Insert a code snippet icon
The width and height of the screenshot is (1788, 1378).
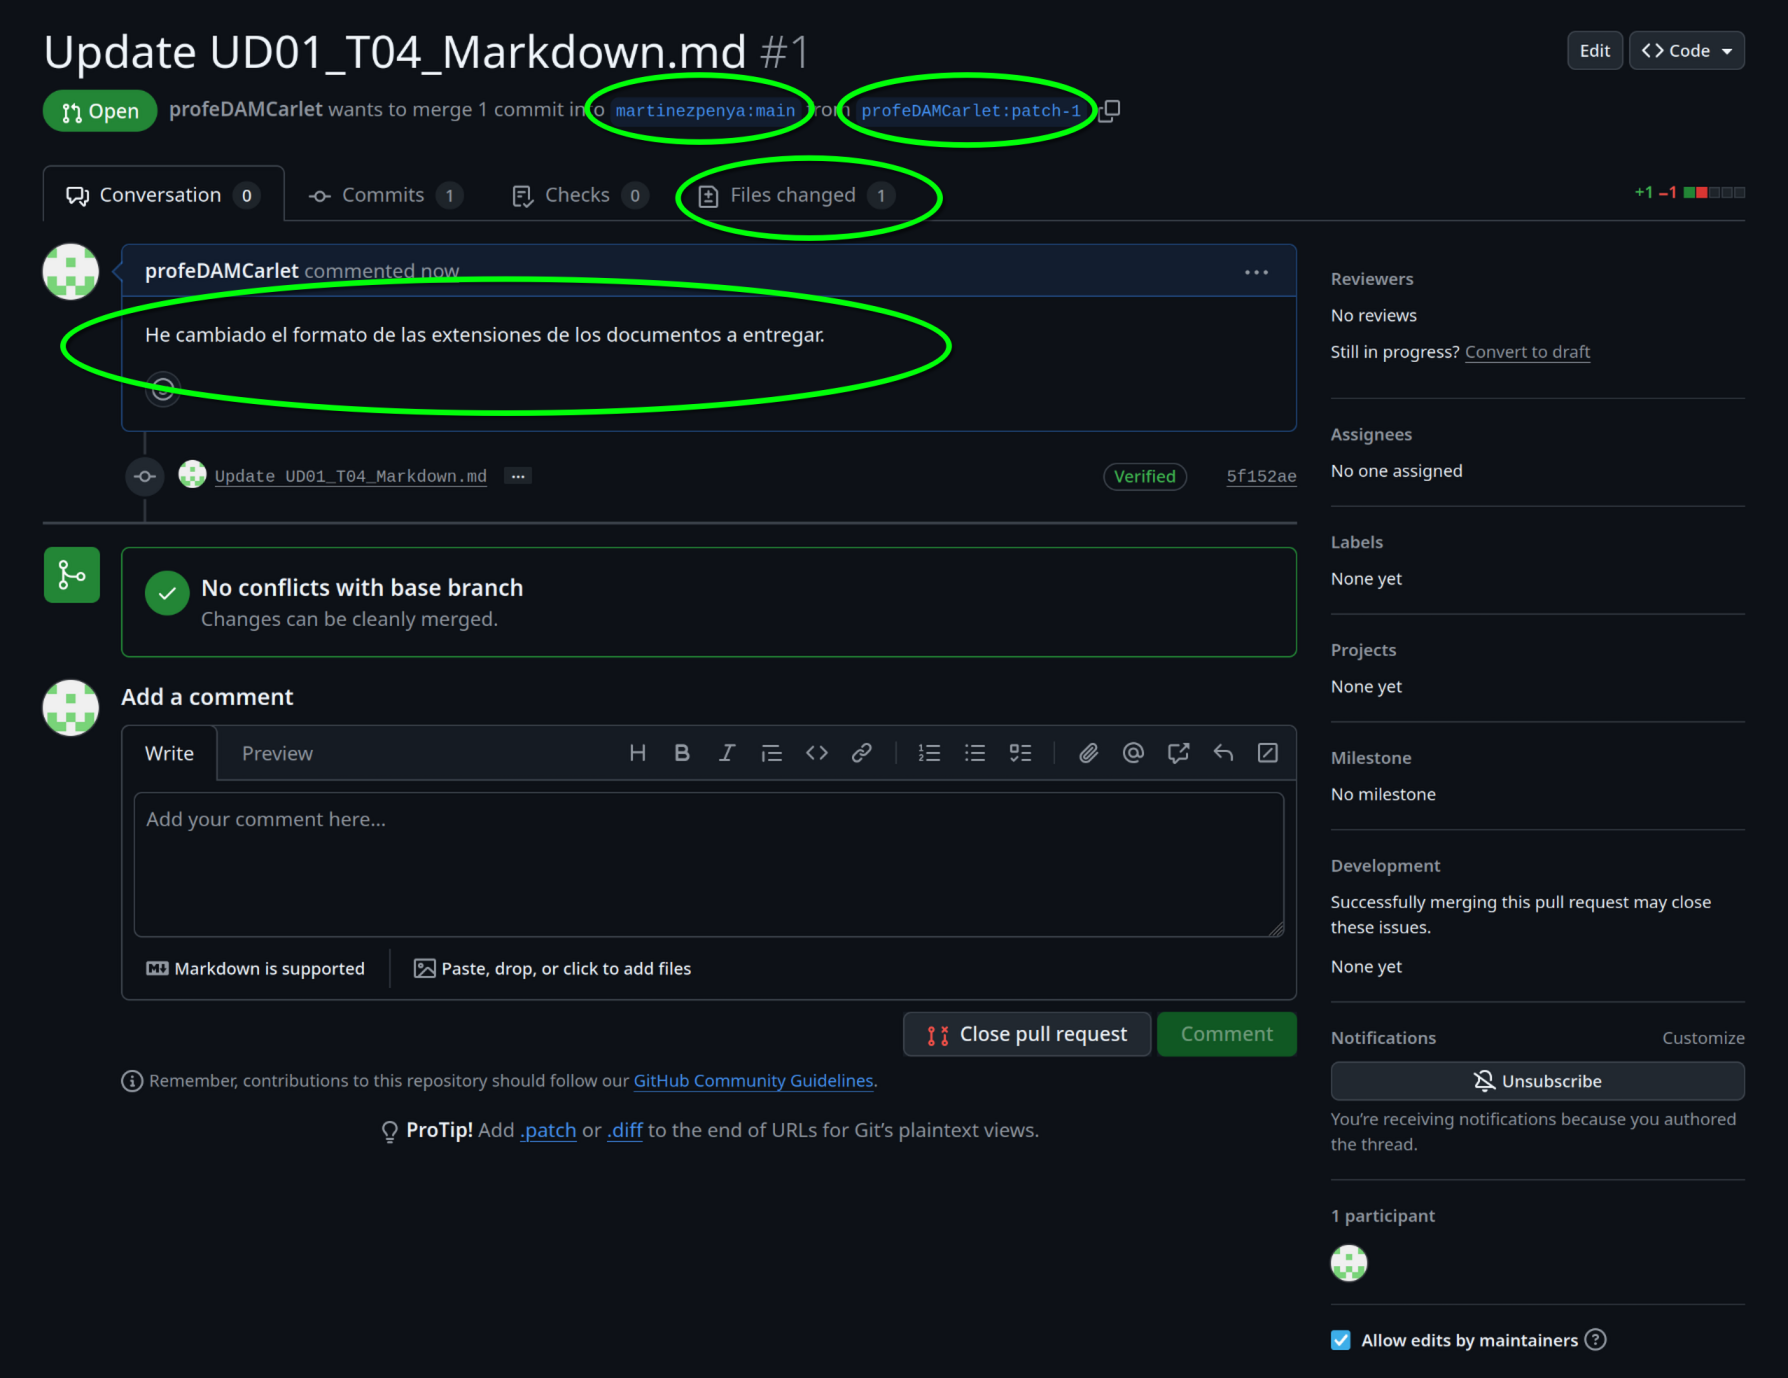(817, 753)
